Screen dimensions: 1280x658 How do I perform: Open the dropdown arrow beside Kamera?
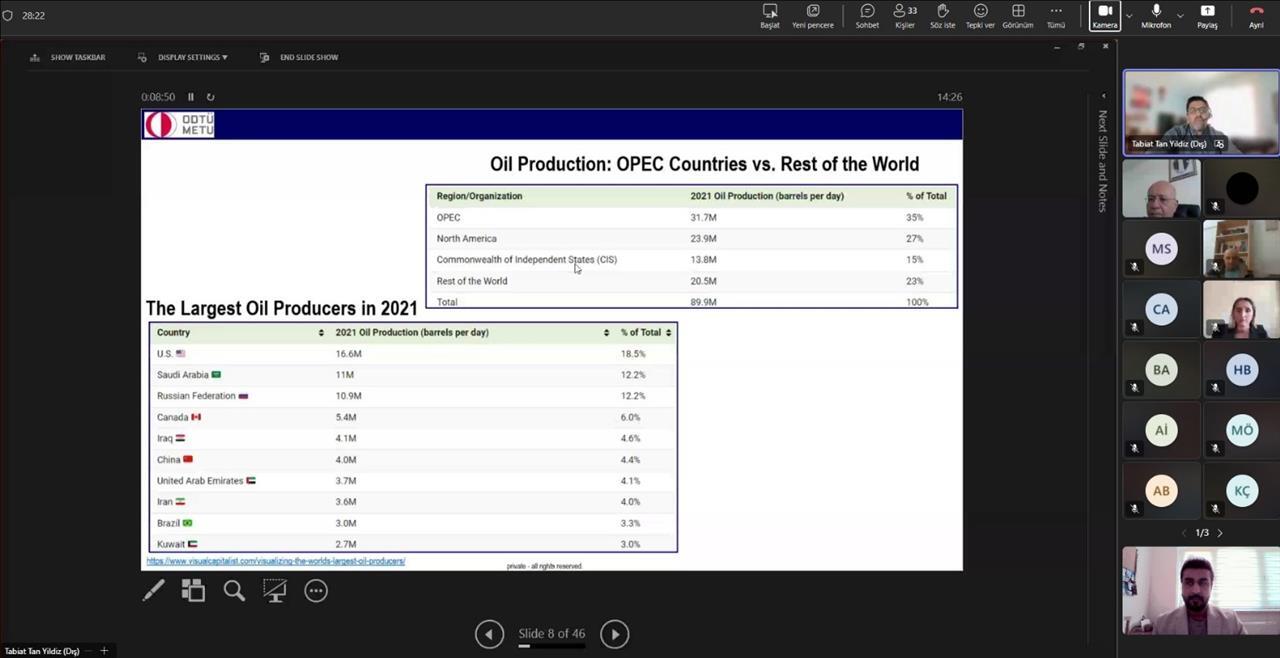click(x=1129, y=16)
